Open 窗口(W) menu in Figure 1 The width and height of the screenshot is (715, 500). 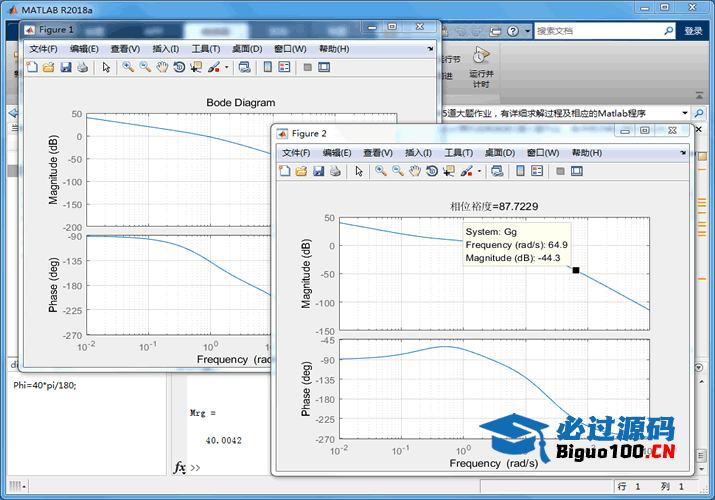[x=290, y=49]
